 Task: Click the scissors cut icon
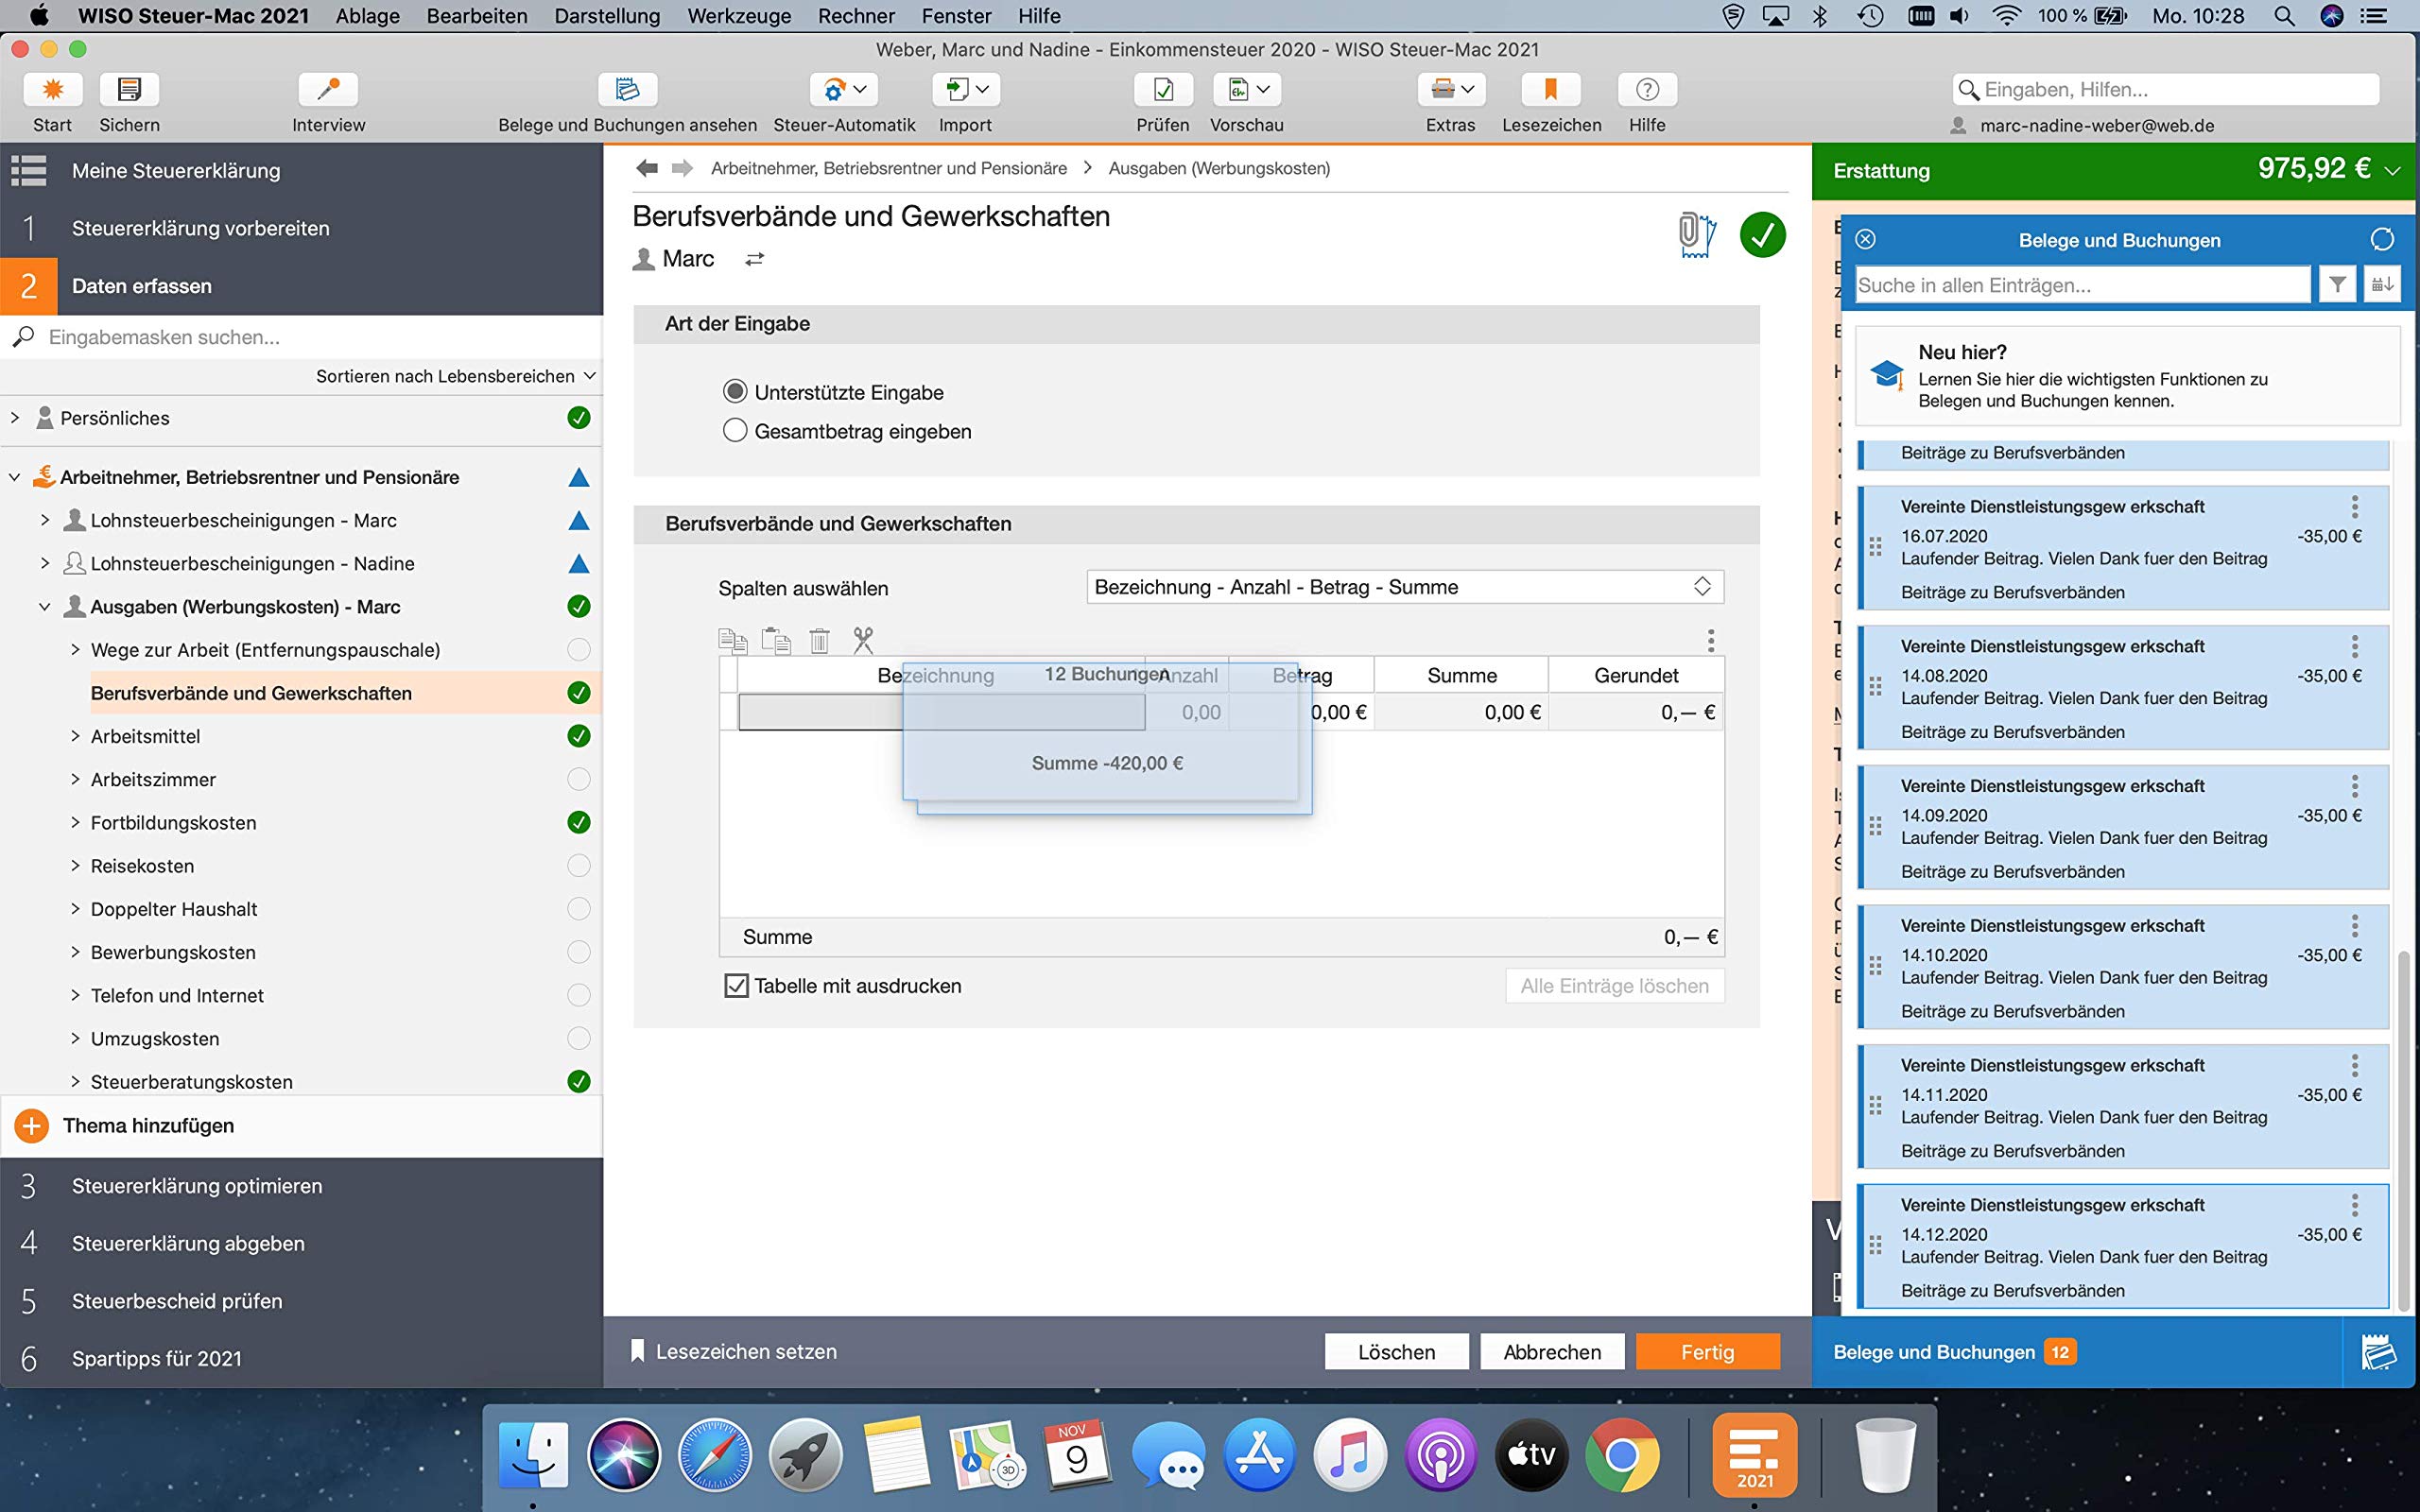[x=863, y=640]
